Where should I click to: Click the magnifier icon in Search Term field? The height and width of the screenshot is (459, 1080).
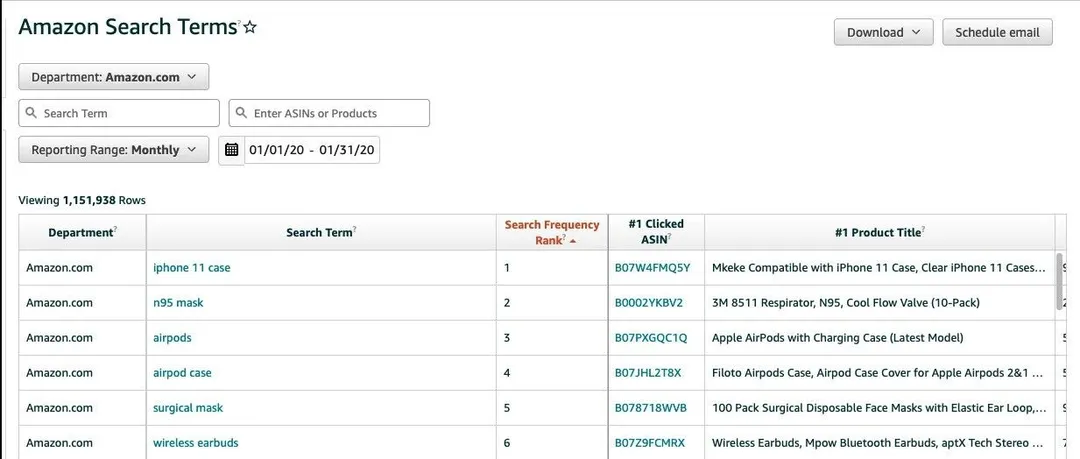31,113
